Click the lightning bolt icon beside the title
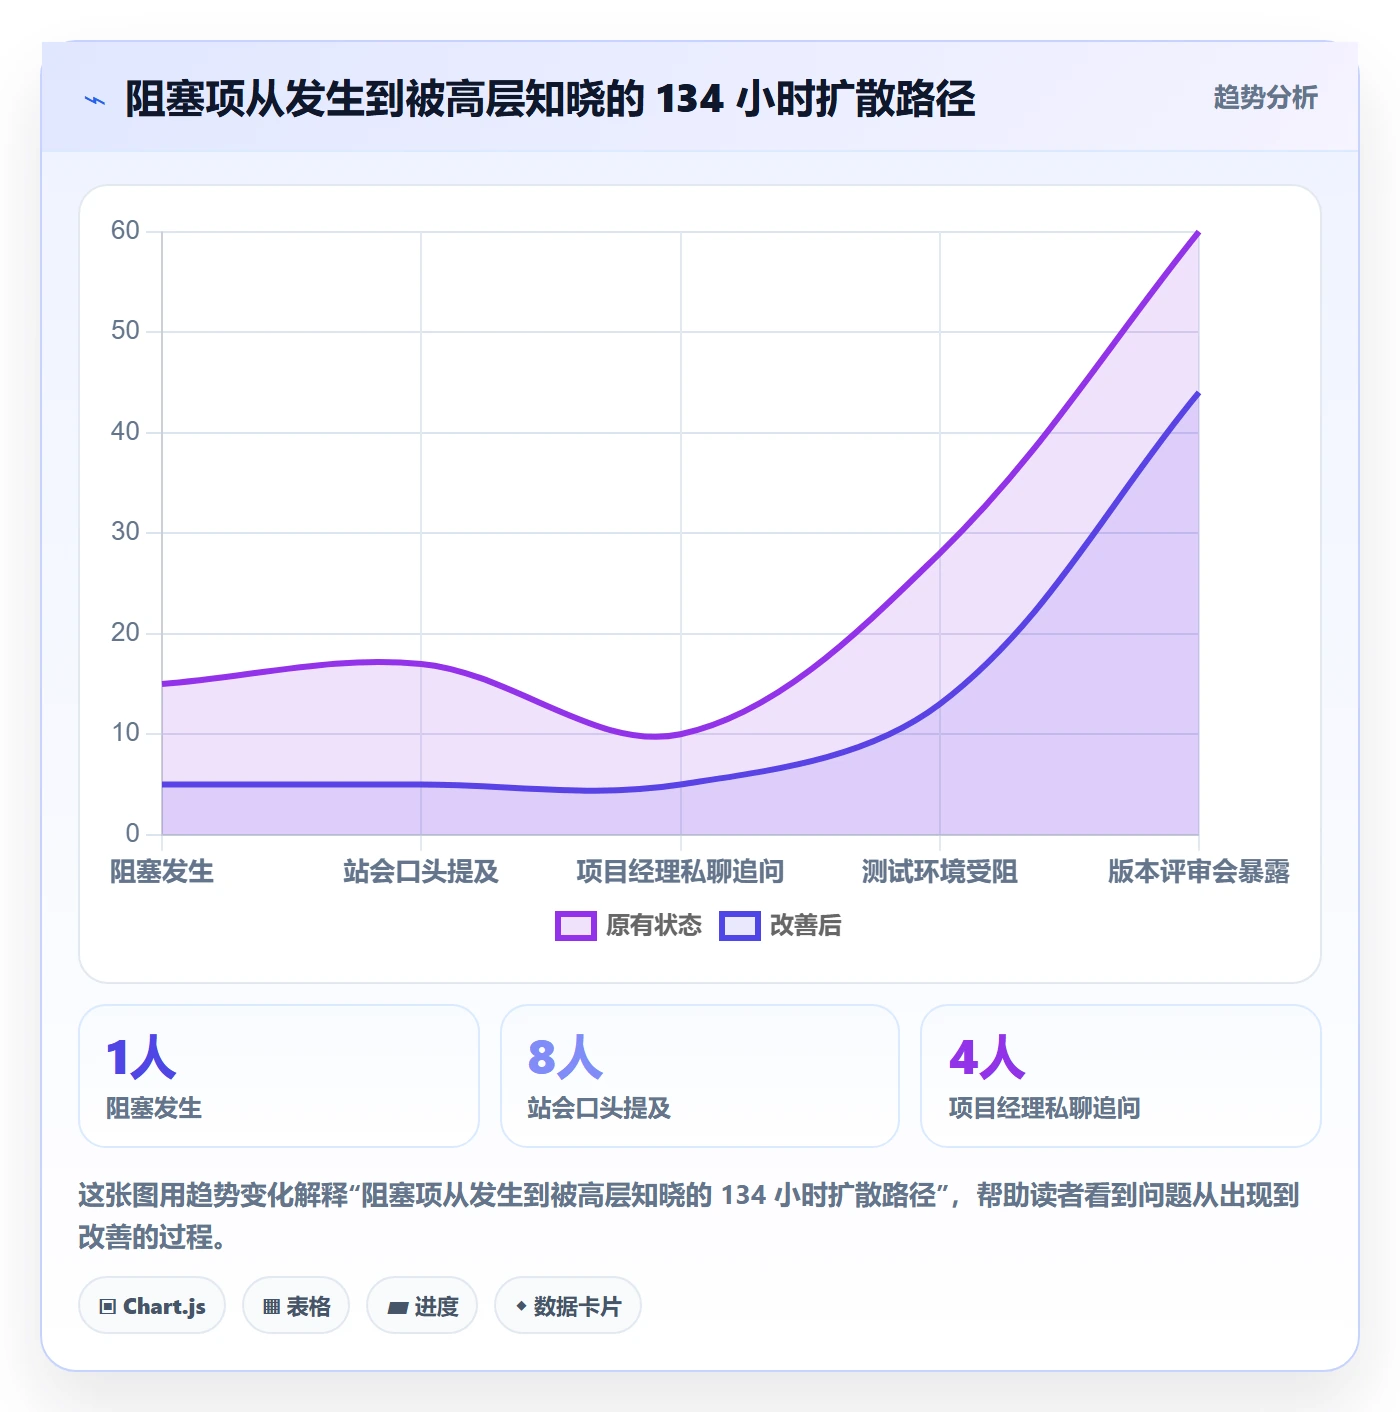 [x=95, y=100]
